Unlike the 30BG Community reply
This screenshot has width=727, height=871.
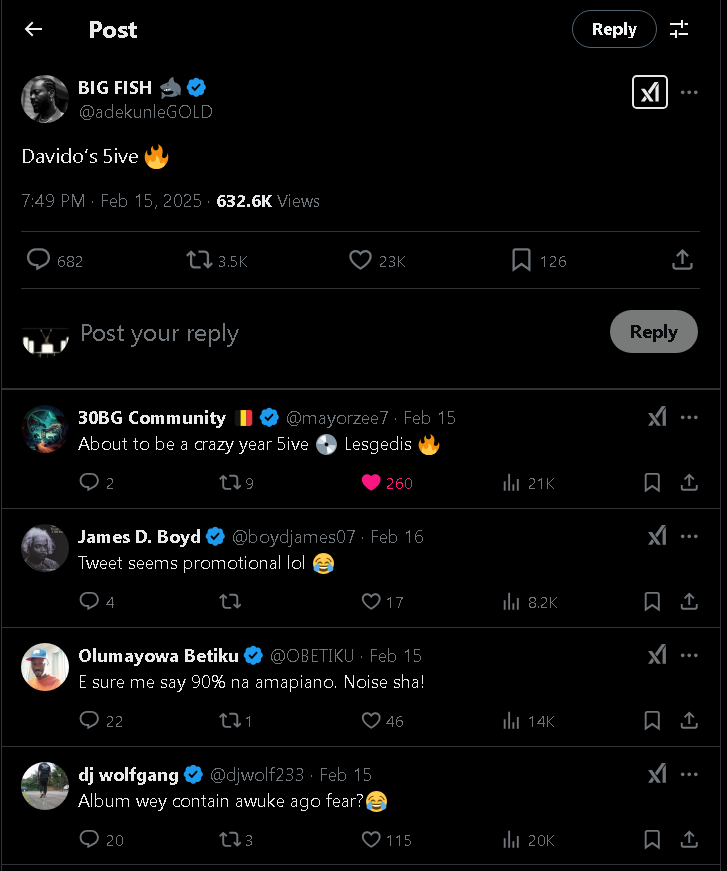[x=371, y=483]
